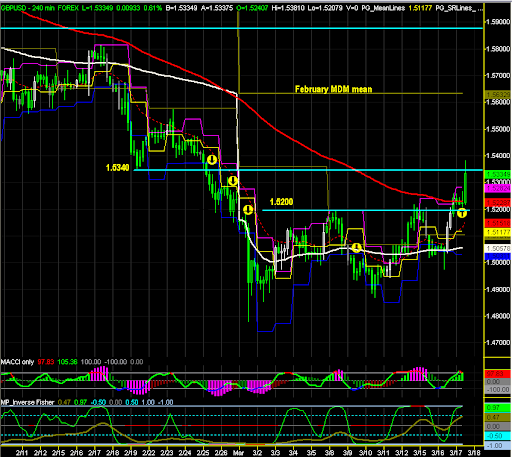Click the 1.48000 price axis label
The width and height of the screenshot is (512, 457).
pos(498,316)
